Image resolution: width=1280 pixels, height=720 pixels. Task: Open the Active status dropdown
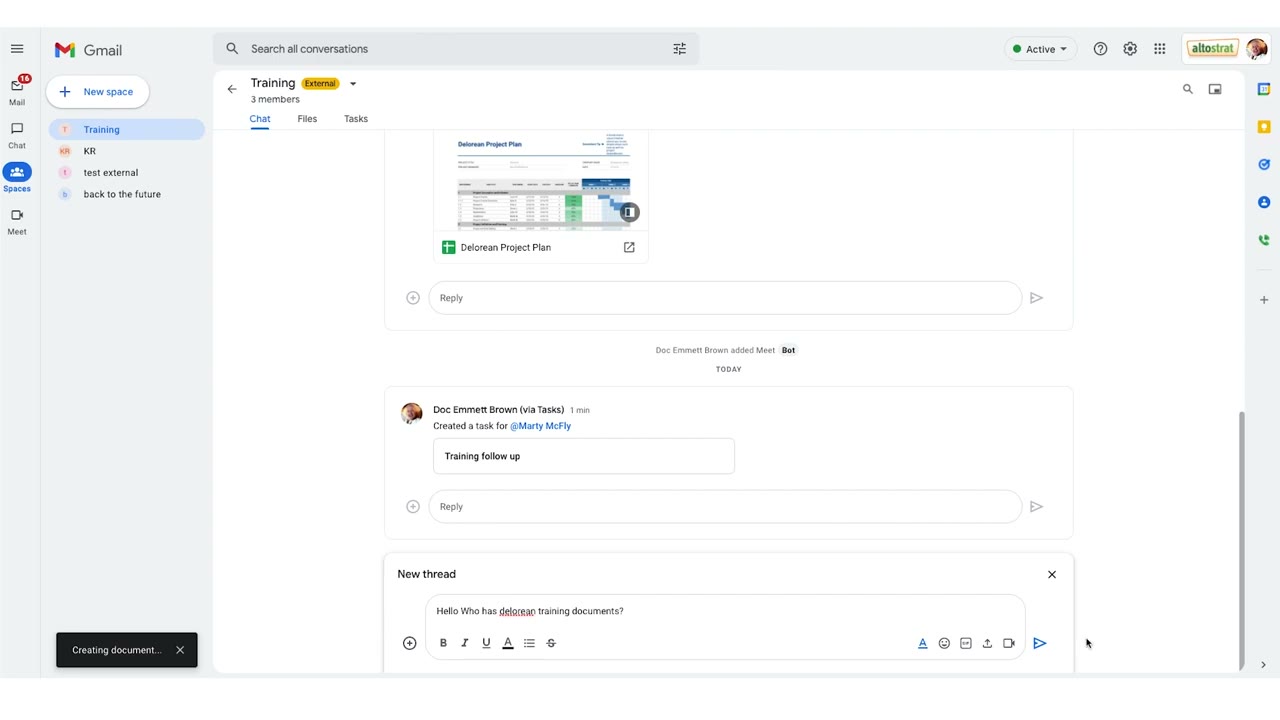(x=1040, y=49)
